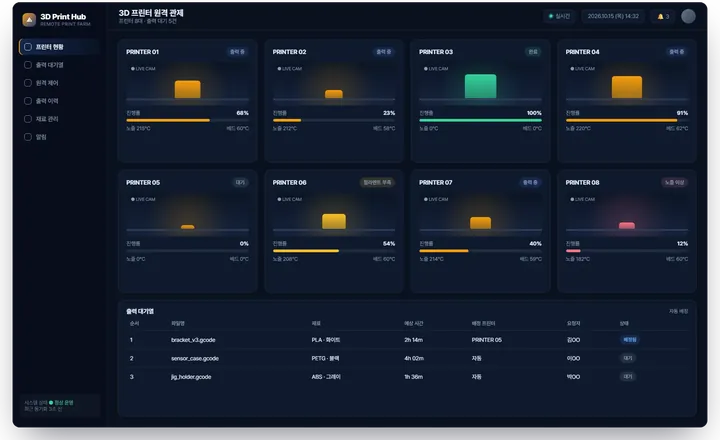Click the icon beside 프린터 현황 in sidebar
720x440 pixels.
pyautogui.click(x=28, y=47)
